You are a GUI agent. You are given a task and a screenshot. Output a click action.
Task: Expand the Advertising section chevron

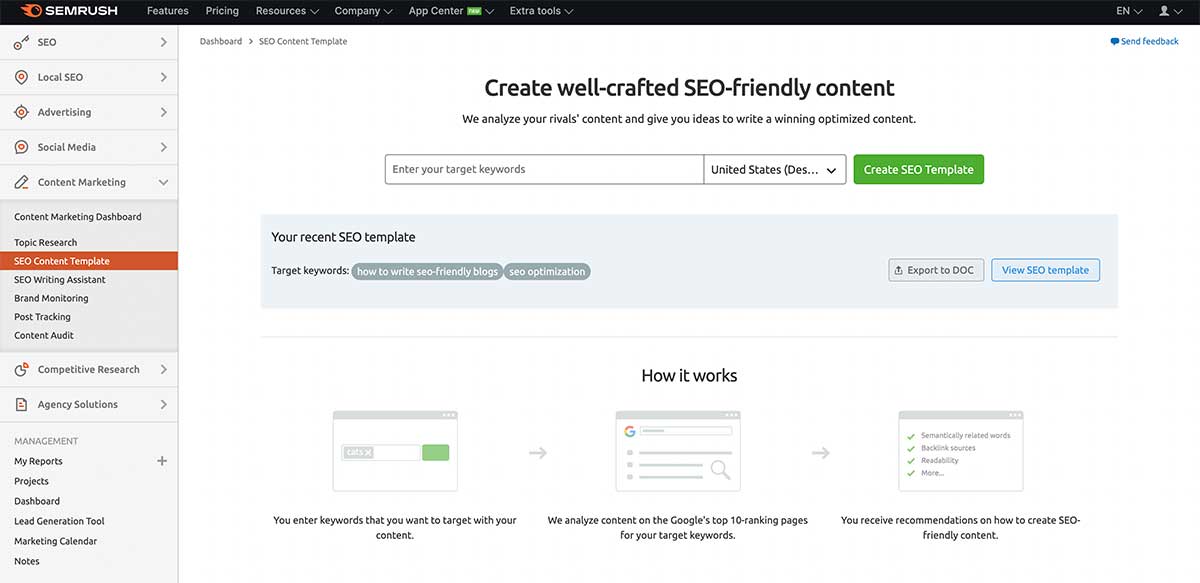163,112
